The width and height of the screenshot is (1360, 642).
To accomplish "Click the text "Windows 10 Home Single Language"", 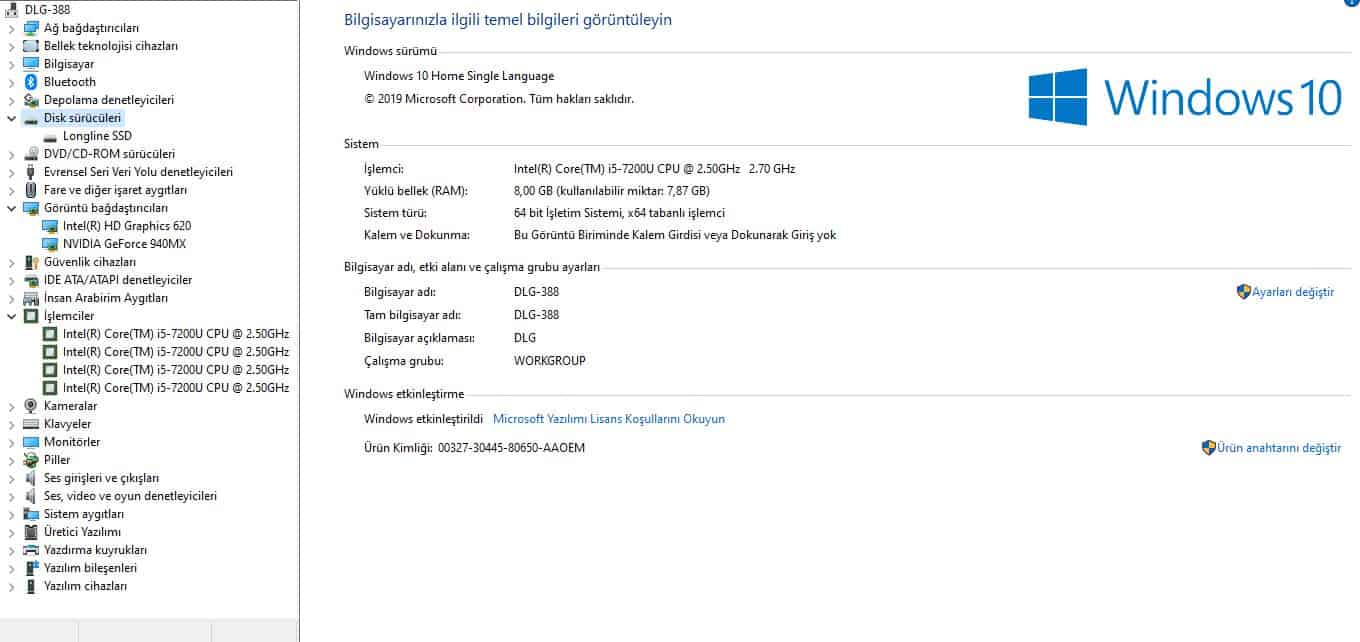I will pyautogui.click(x=459, y=76).
